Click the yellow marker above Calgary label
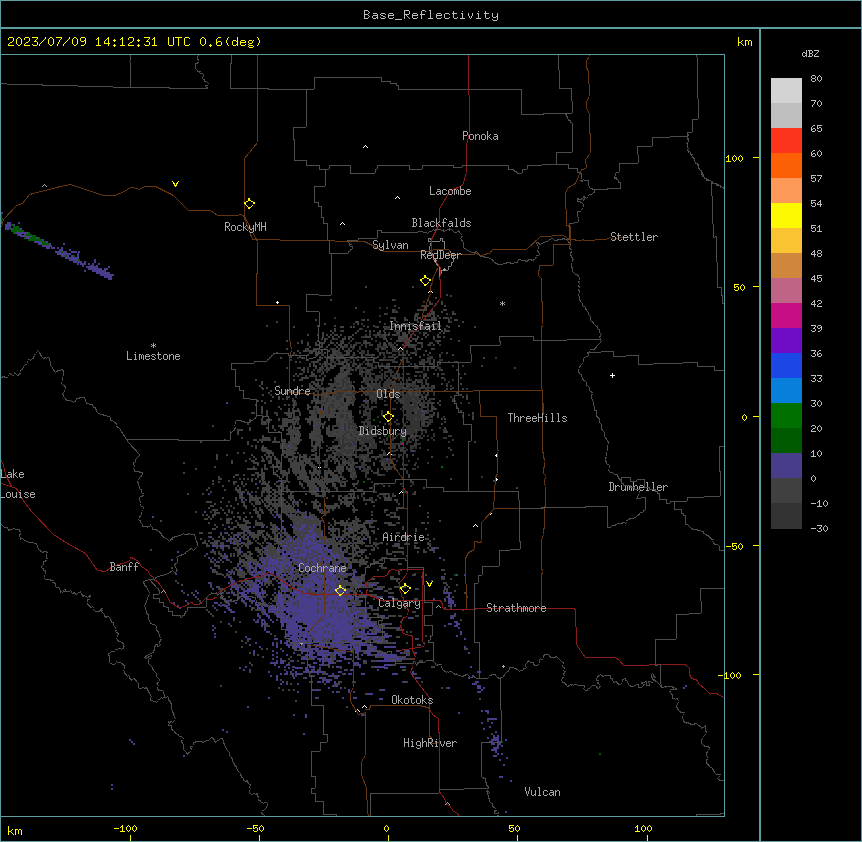The height and width of the screenshot is (842, 862). [x=405, y=589]
